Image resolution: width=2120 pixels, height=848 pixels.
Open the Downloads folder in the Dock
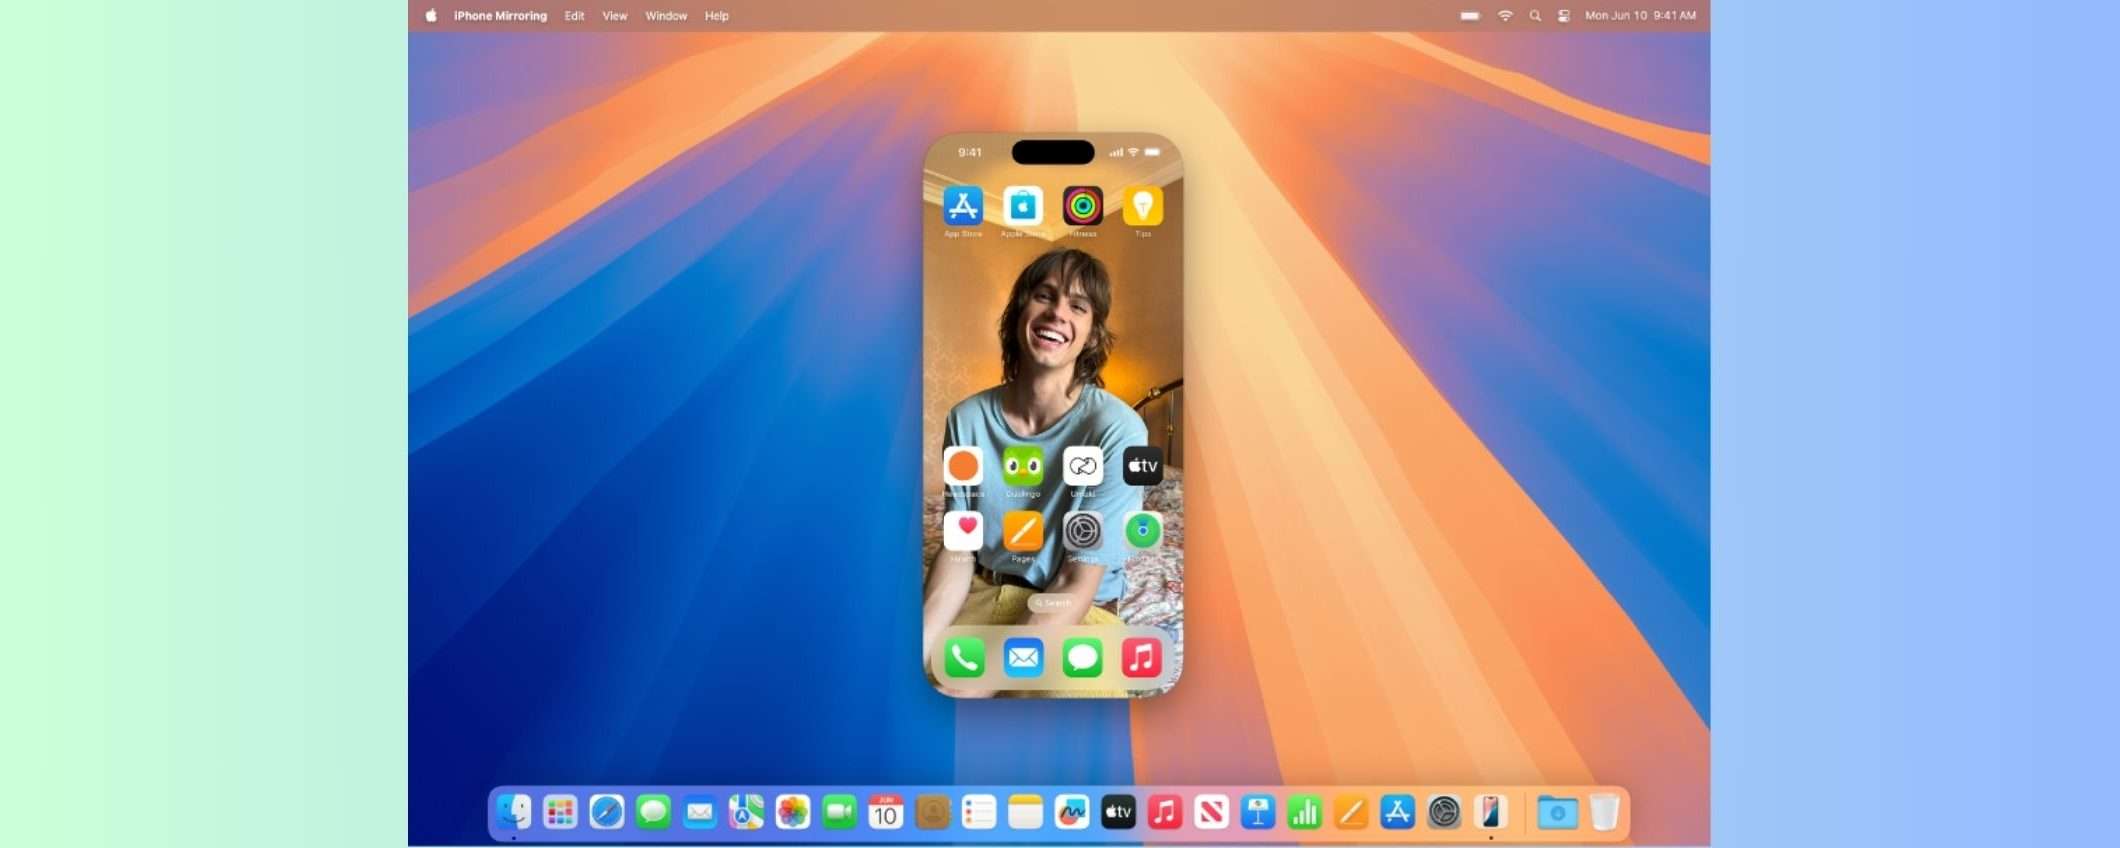[1557, 812]
